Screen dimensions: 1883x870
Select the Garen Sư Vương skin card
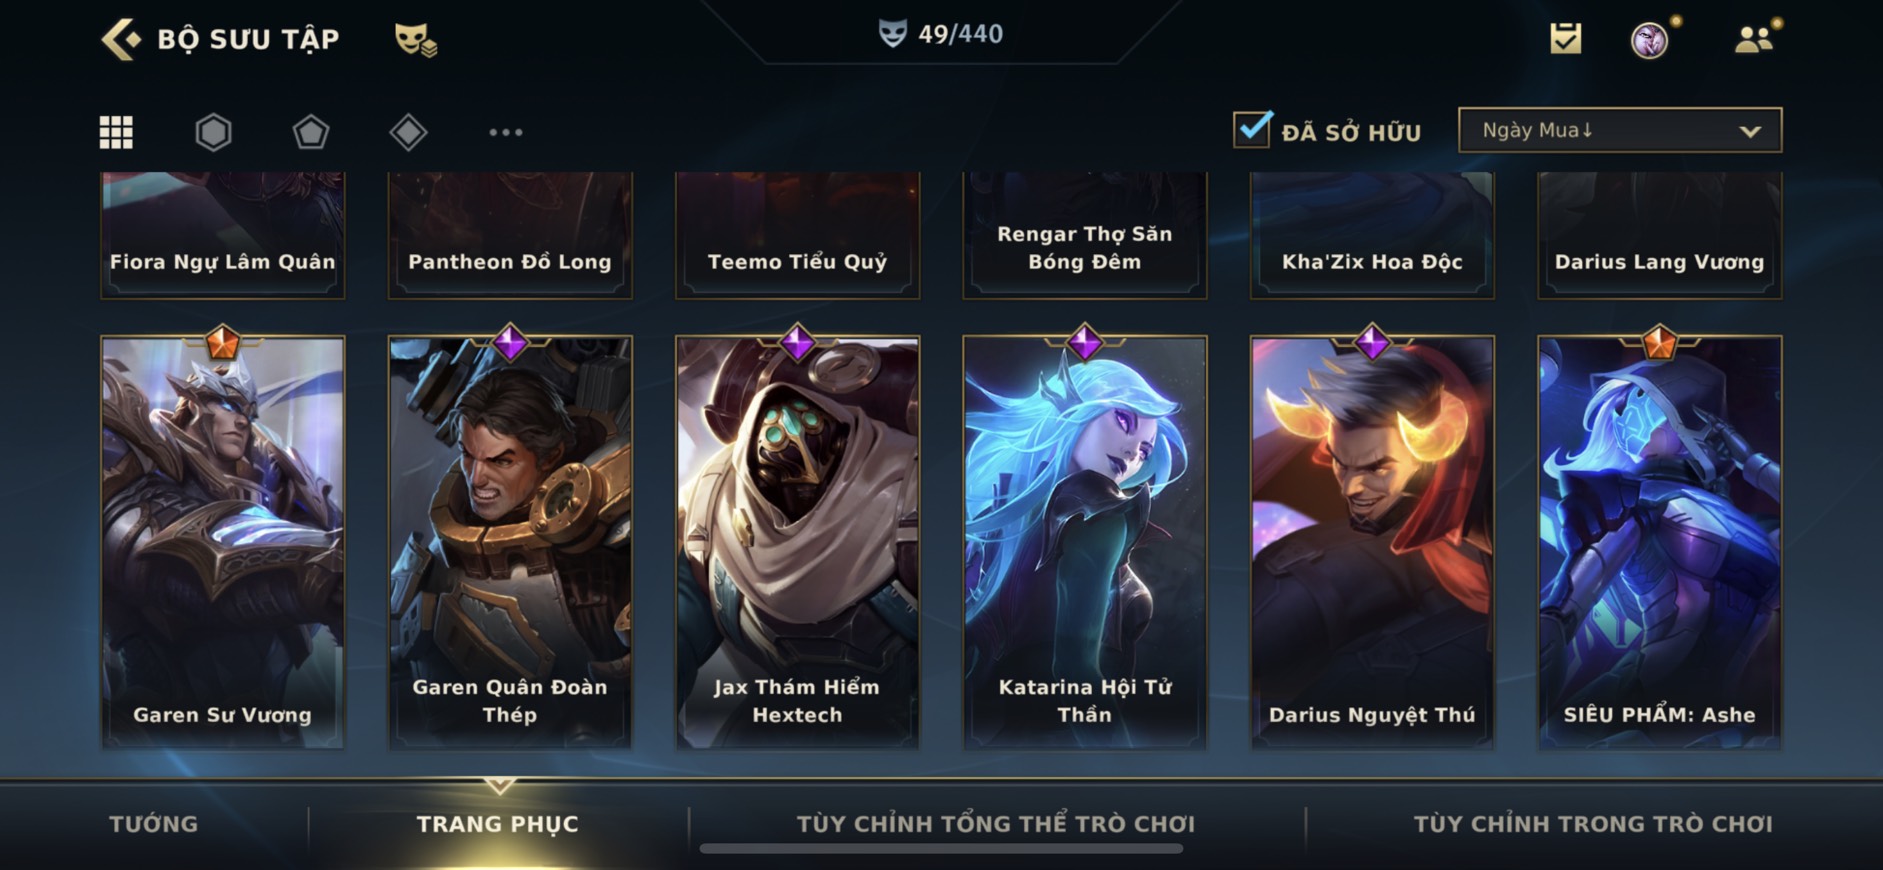tap(223, 542)
